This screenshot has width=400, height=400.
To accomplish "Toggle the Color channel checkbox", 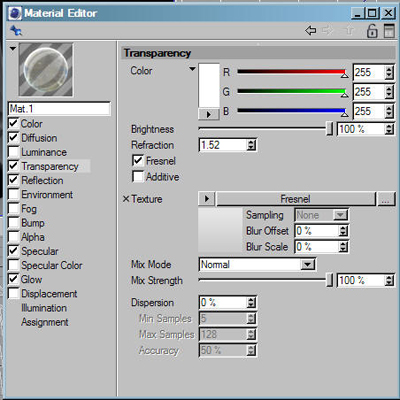I will click(x=13, y=123).
